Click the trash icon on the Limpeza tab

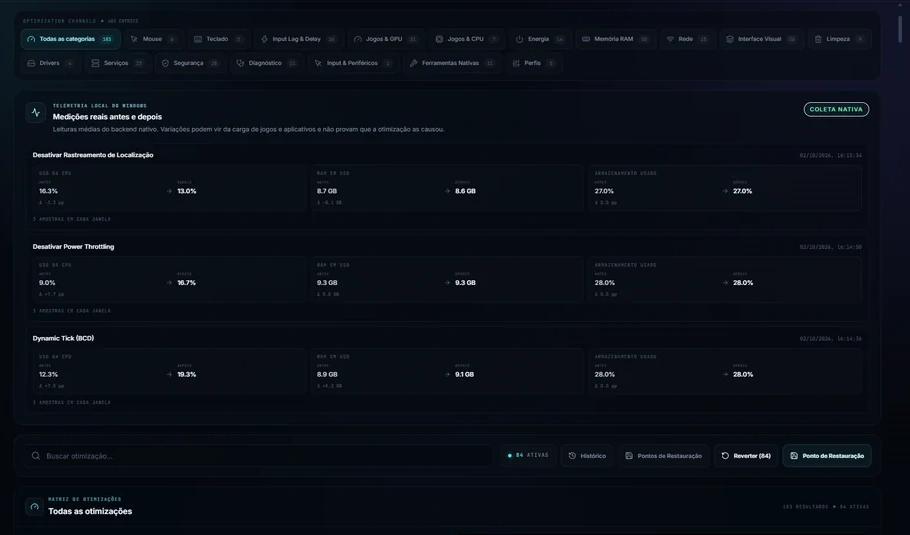[818, 39]
